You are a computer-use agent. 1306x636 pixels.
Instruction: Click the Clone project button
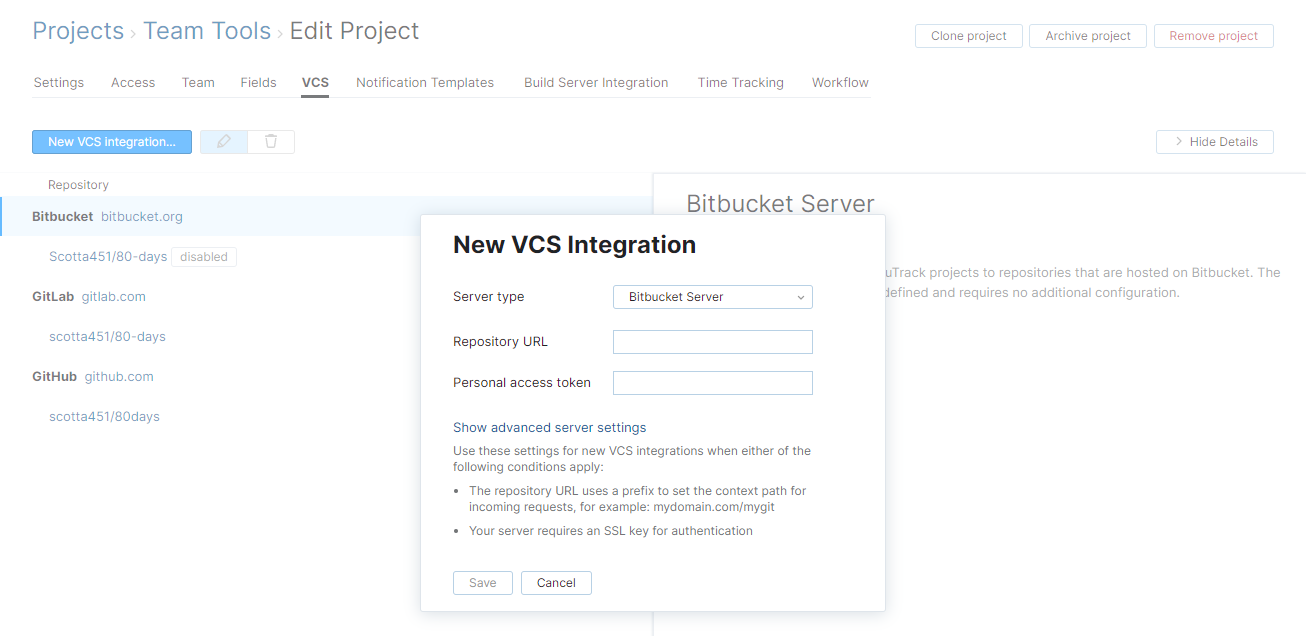pos(967,35)
